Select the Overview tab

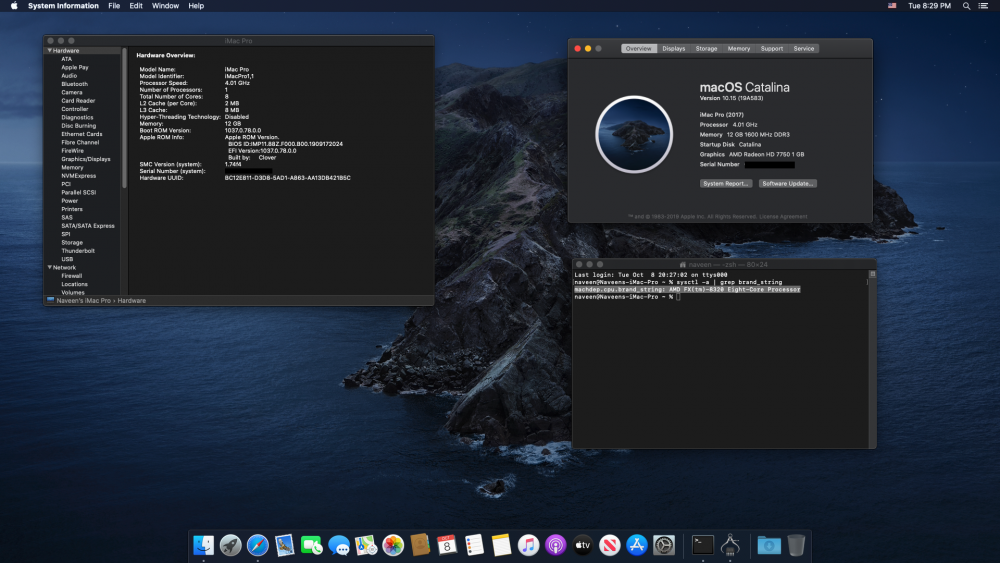(x=638, y=48)
